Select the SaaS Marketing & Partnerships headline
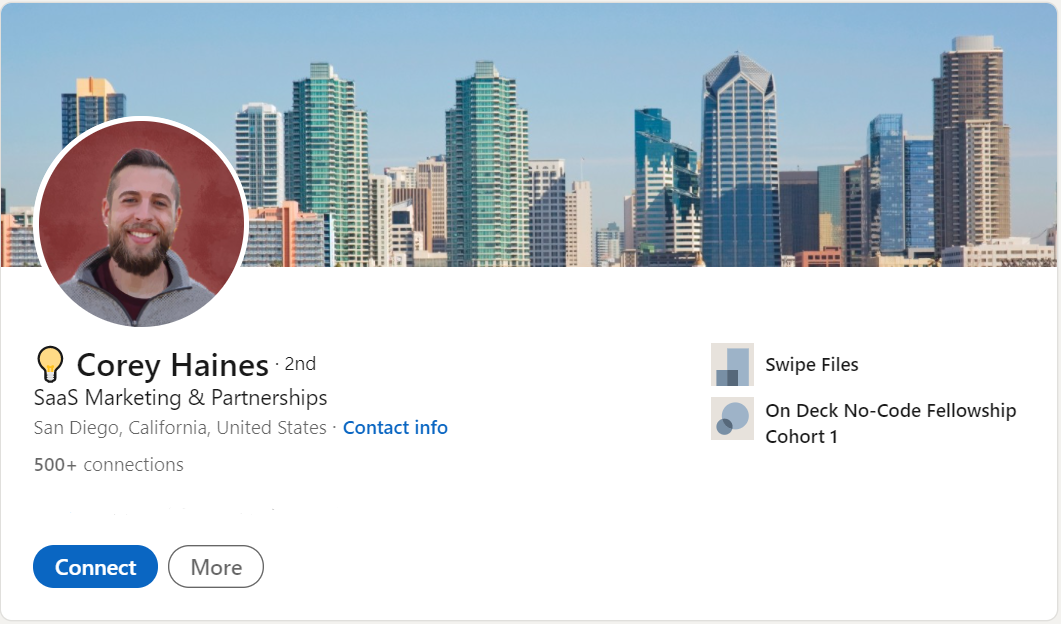Image resolution: width=1061 pixels, height=624 pixels. click(180, 398)
